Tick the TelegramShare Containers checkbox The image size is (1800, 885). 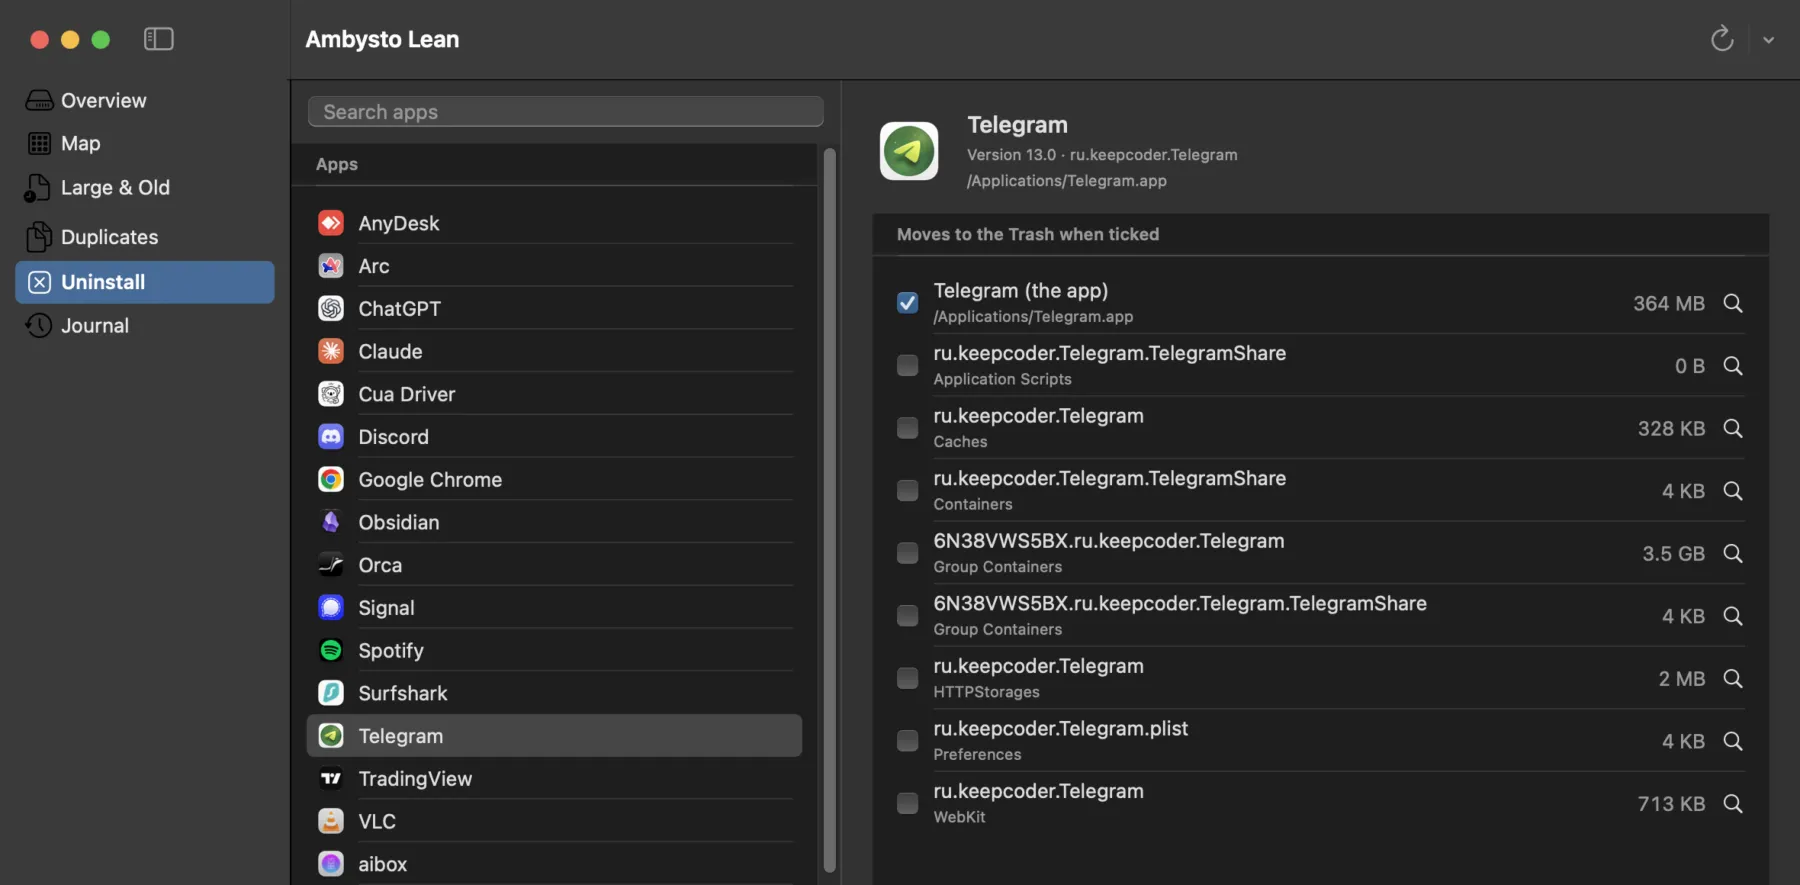tap(907, 490)
